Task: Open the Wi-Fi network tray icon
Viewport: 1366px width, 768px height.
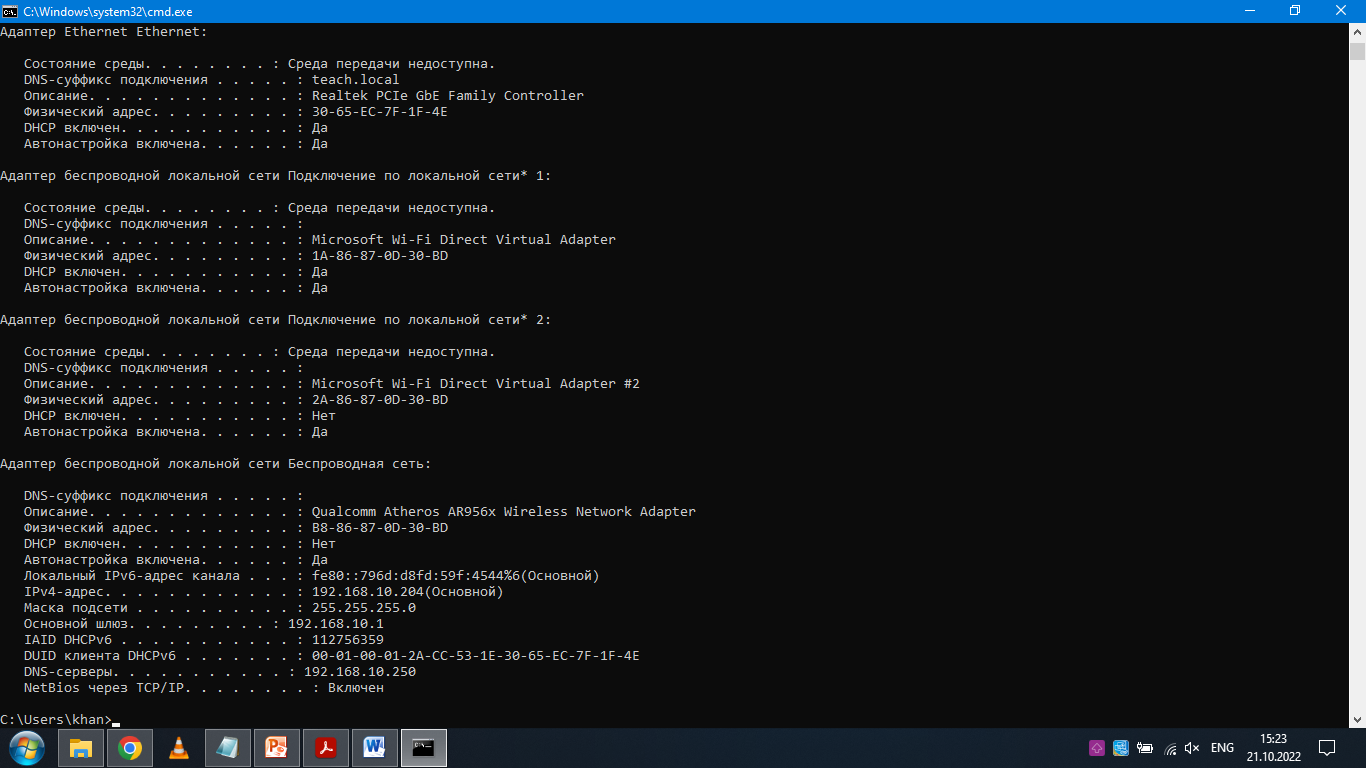Action: click(x=1169, y=748)
